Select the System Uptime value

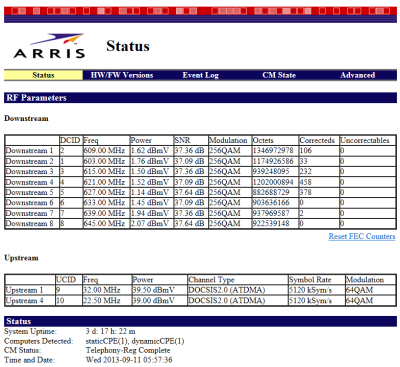[111, 331]
